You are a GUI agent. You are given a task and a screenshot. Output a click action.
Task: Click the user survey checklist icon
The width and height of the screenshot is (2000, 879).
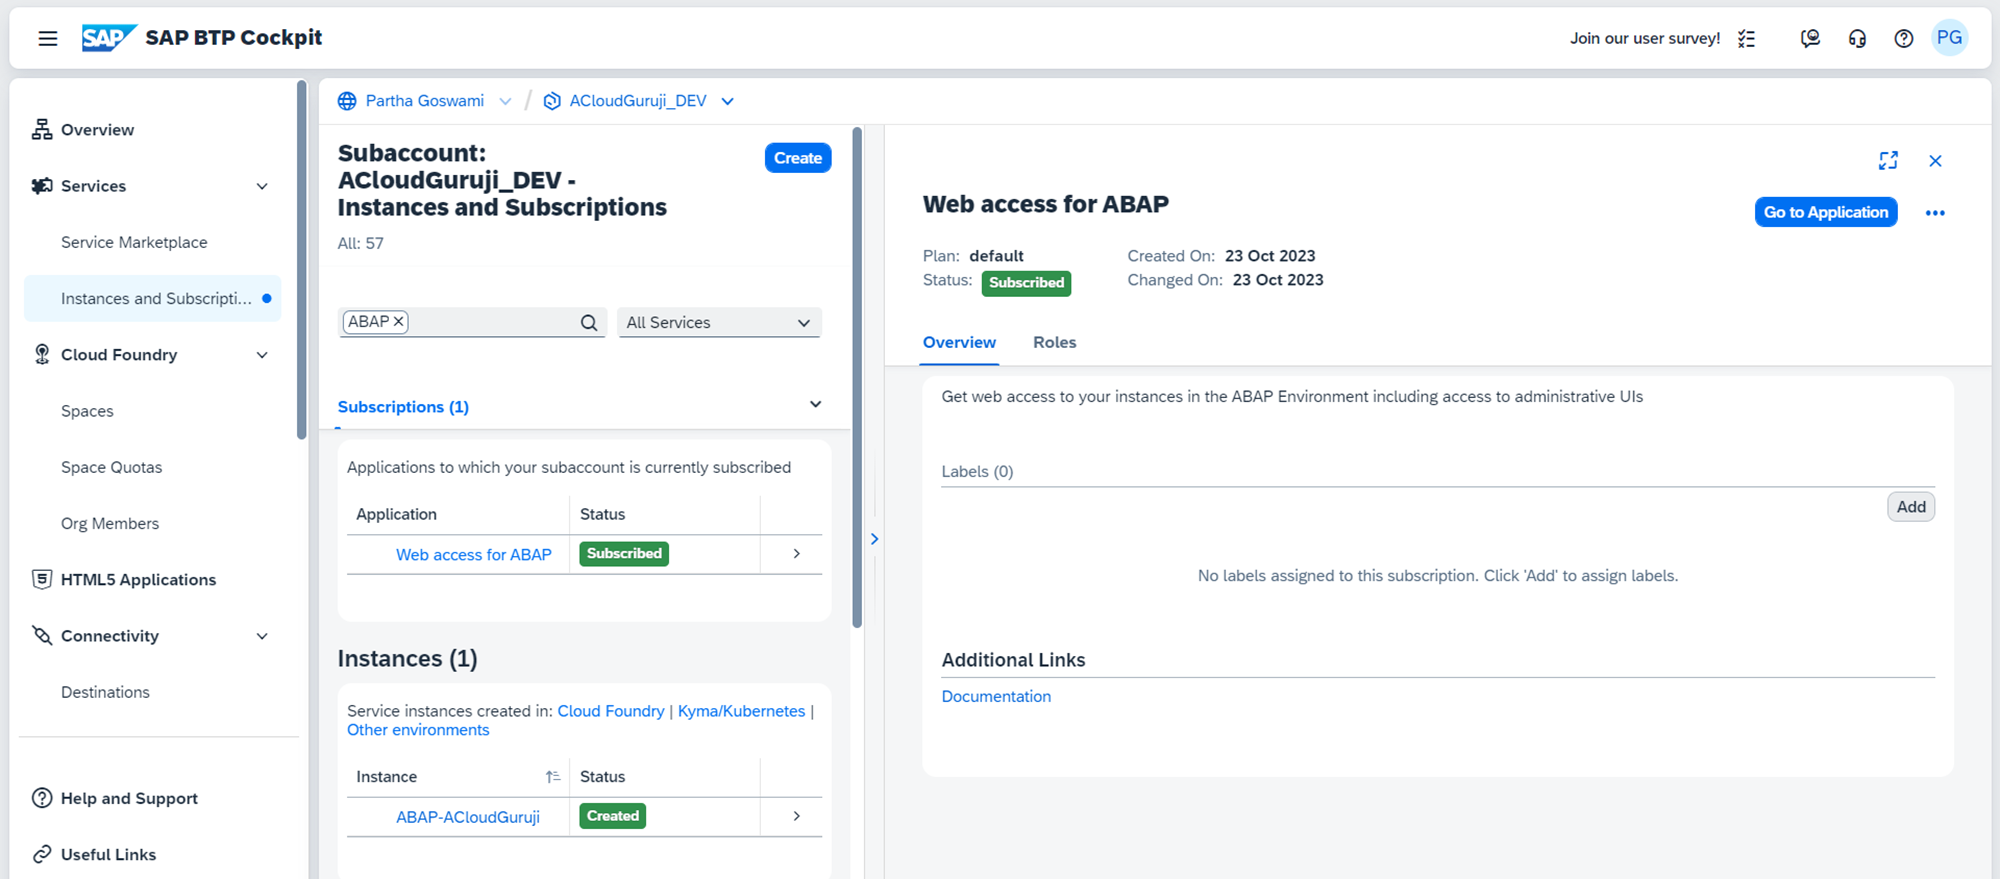pyautogui.click(x=1747, y=38)
